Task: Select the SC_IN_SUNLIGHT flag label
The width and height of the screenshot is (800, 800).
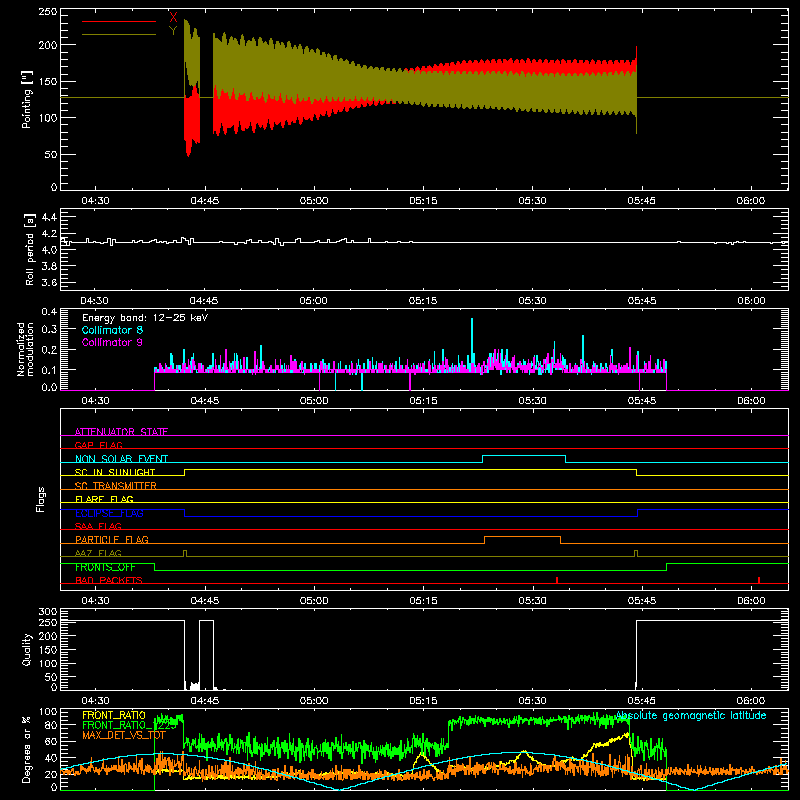Action: tap(115, 472)
